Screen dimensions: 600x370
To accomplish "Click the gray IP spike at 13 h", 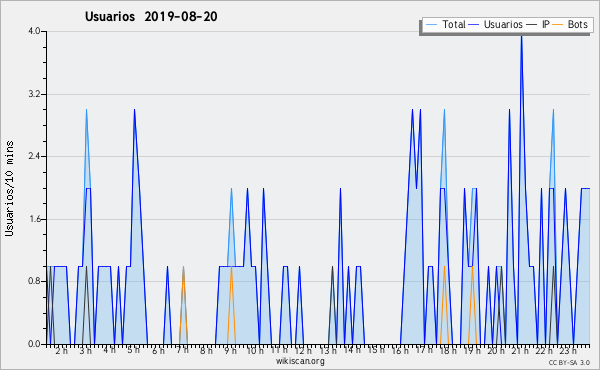I will 332,305.
